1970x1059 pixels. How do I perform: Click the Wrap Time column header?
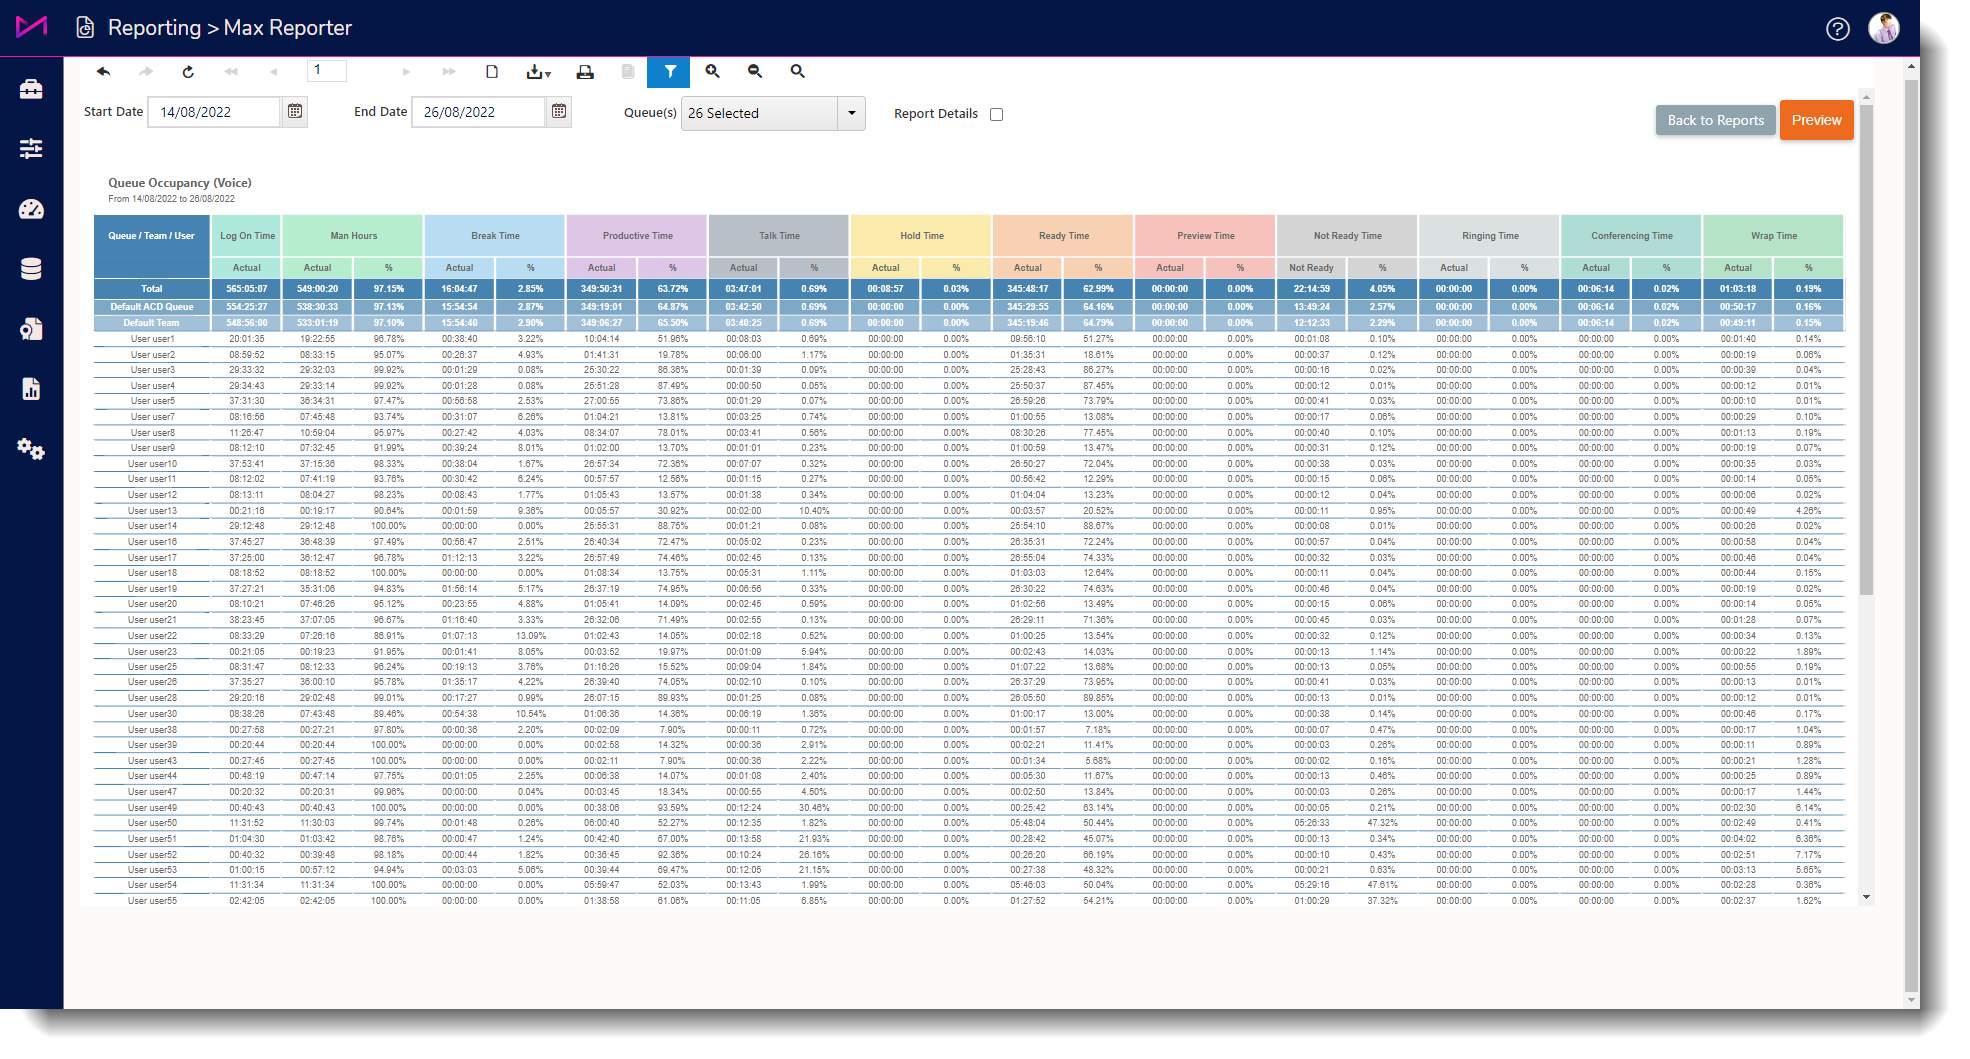[1773, 236]
